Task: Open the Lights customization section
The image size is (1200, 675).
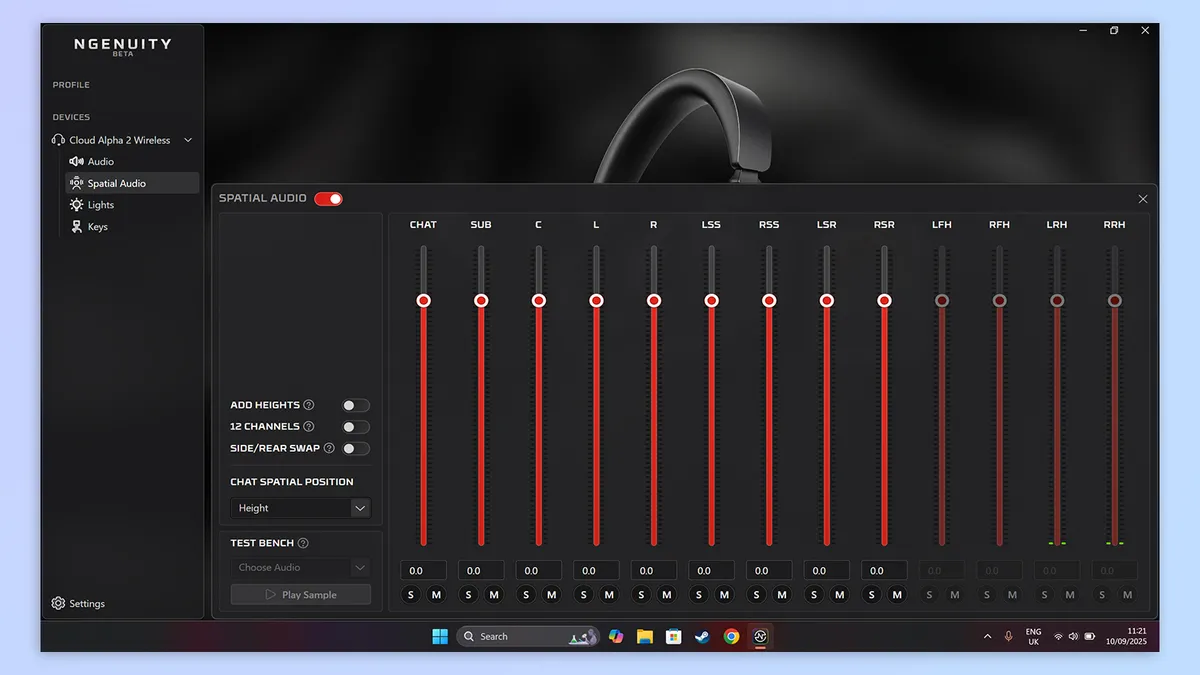Action: 99,204
